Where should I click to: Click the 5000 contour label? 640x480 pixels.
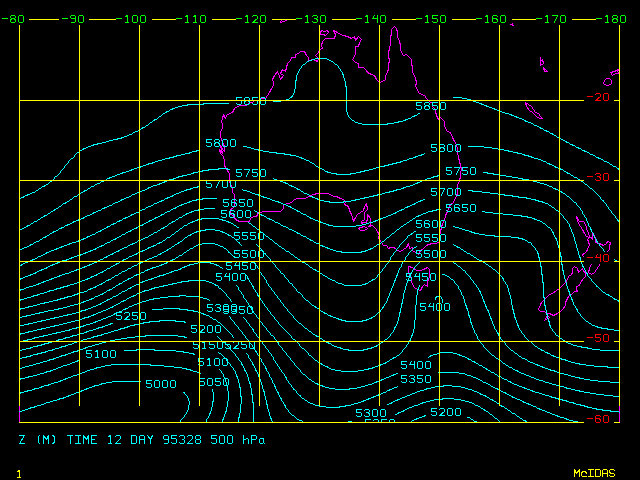[160, 384]
